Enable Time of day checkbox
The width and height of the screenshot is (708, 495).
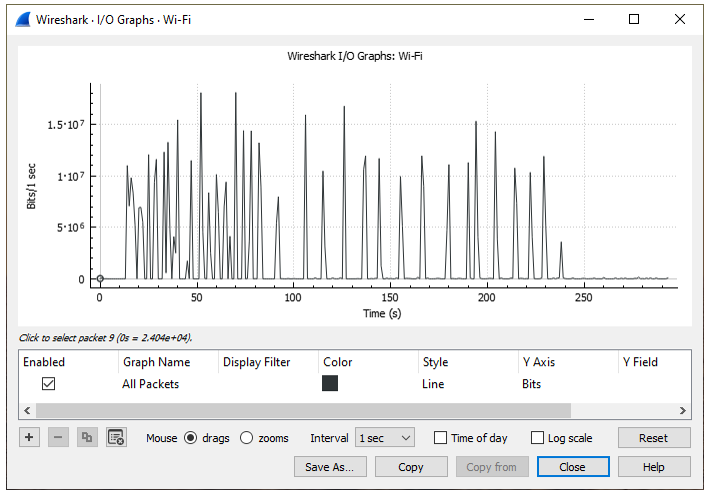(440, 438)
